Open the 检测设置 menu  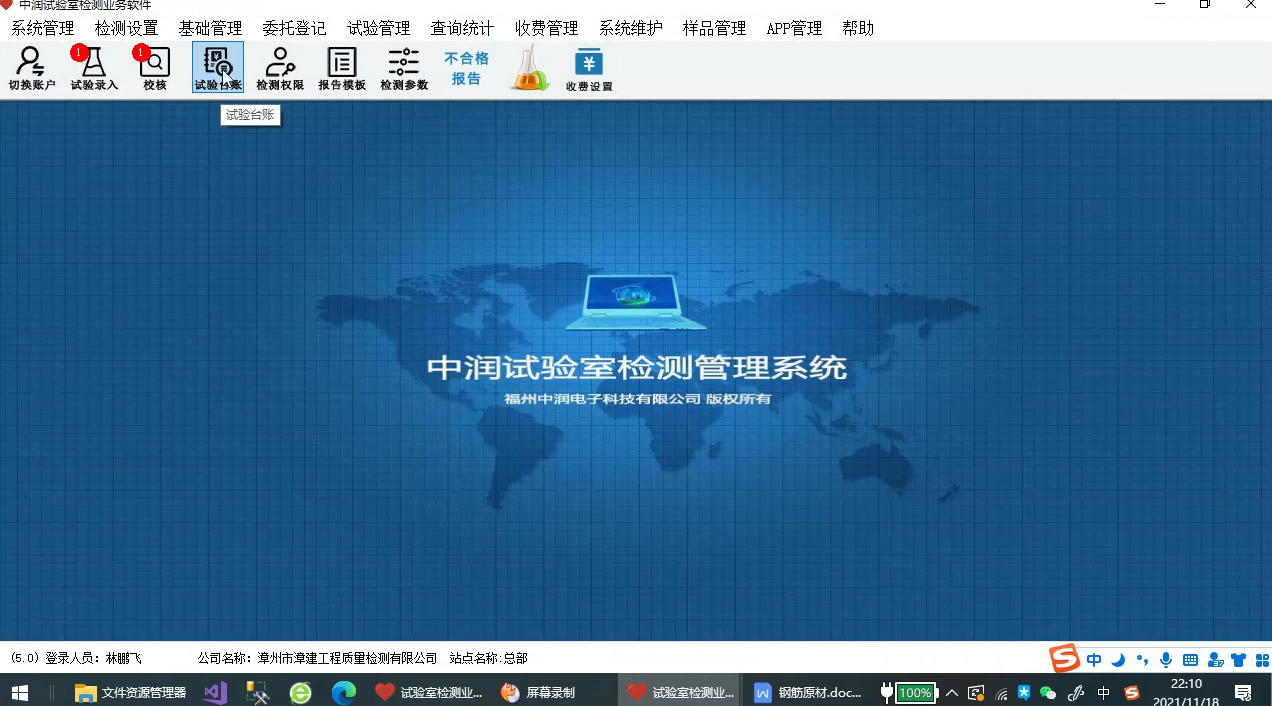(127, 28)
